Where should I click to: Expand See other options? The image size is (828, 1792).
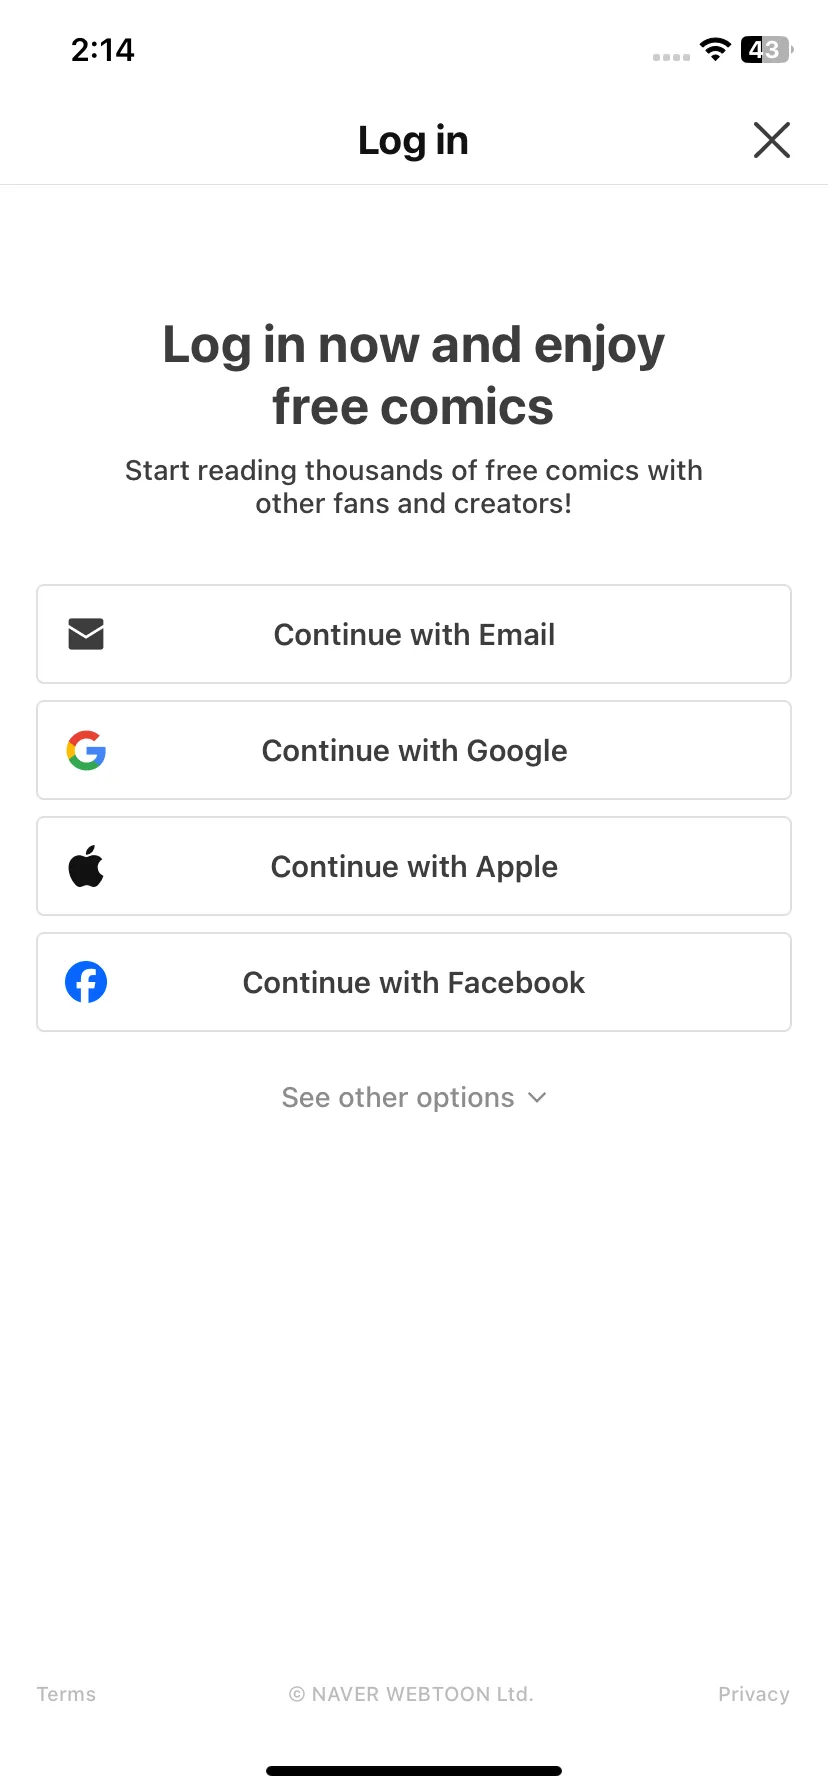(x=414, y=1097)
